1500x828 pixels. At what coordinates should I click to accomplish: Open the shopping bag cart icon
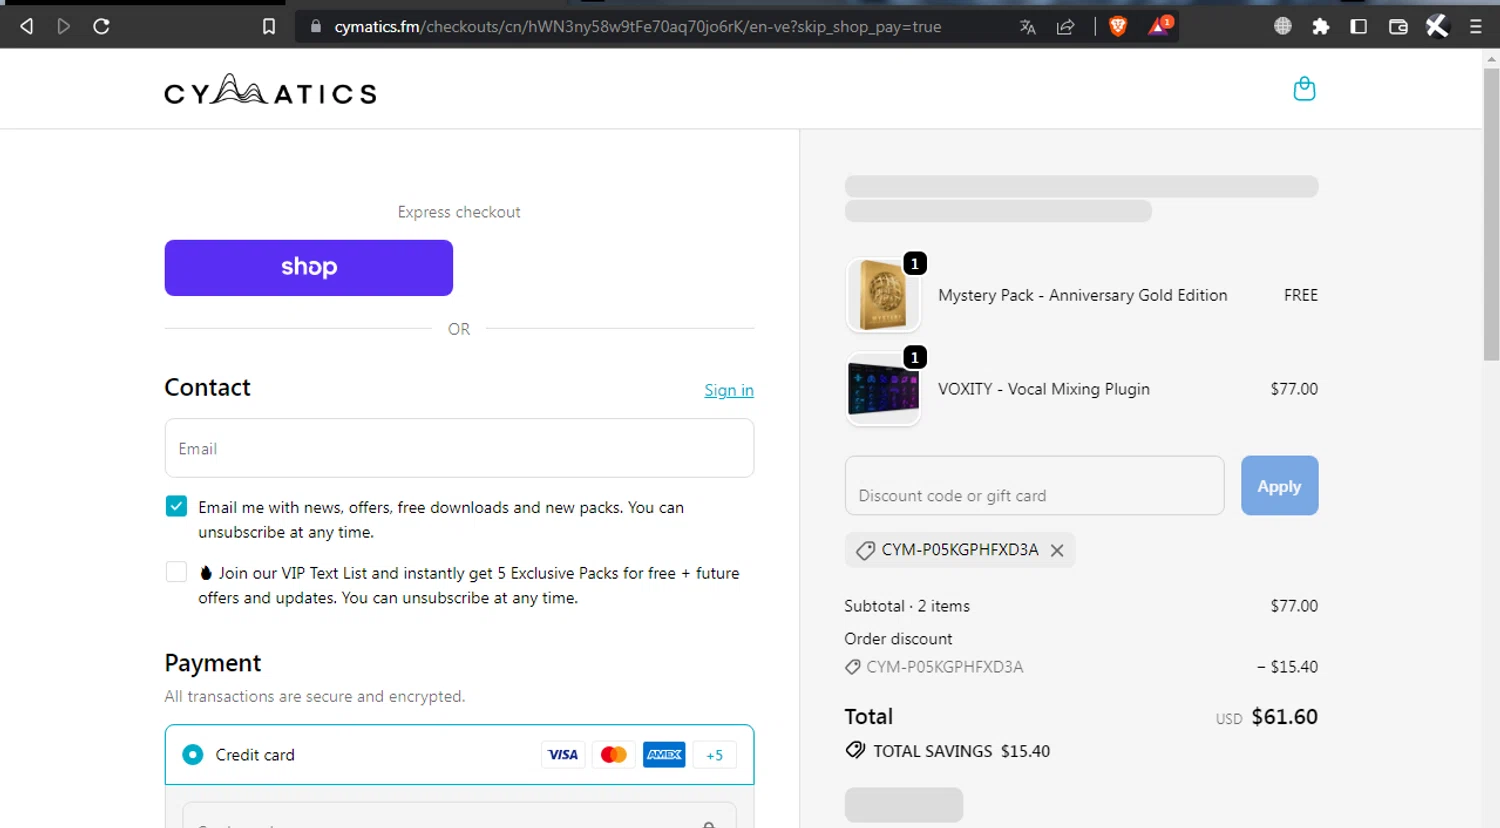click(1304, 89)
